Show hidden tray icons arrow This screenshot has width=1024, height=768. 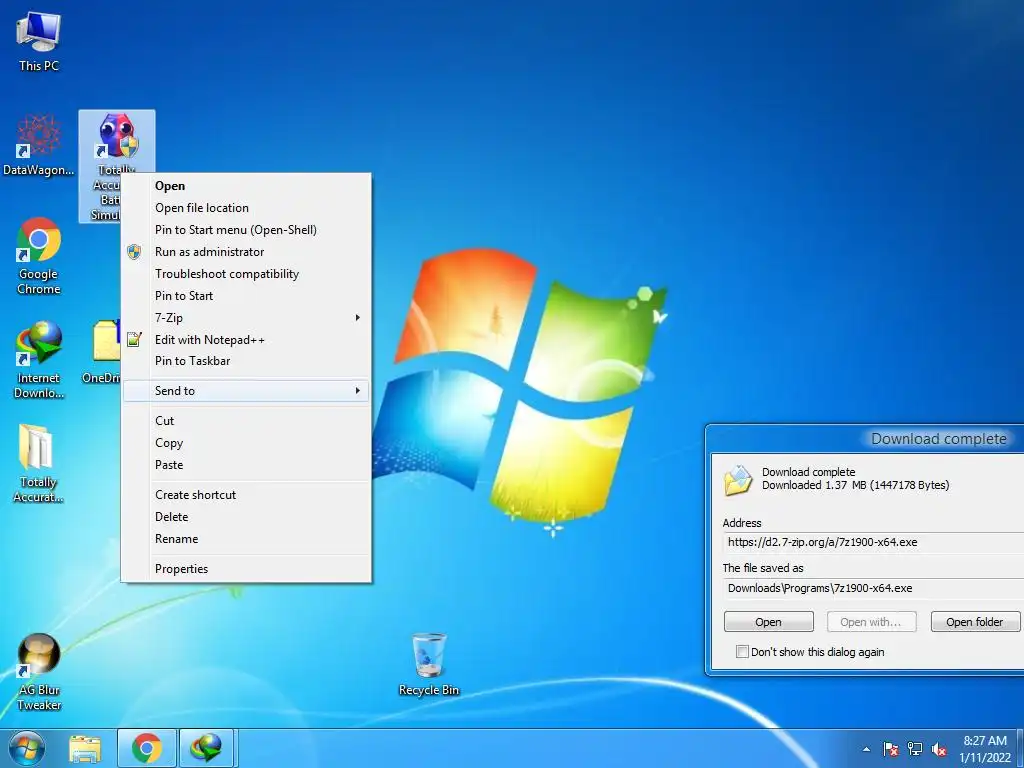[867, 749]
